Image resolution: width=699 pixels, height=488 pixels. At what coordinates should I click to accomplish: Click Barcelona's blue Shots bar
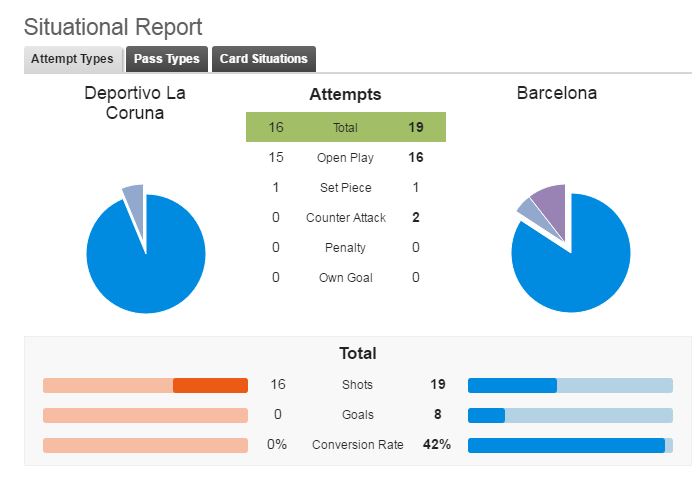coord(512,385)
